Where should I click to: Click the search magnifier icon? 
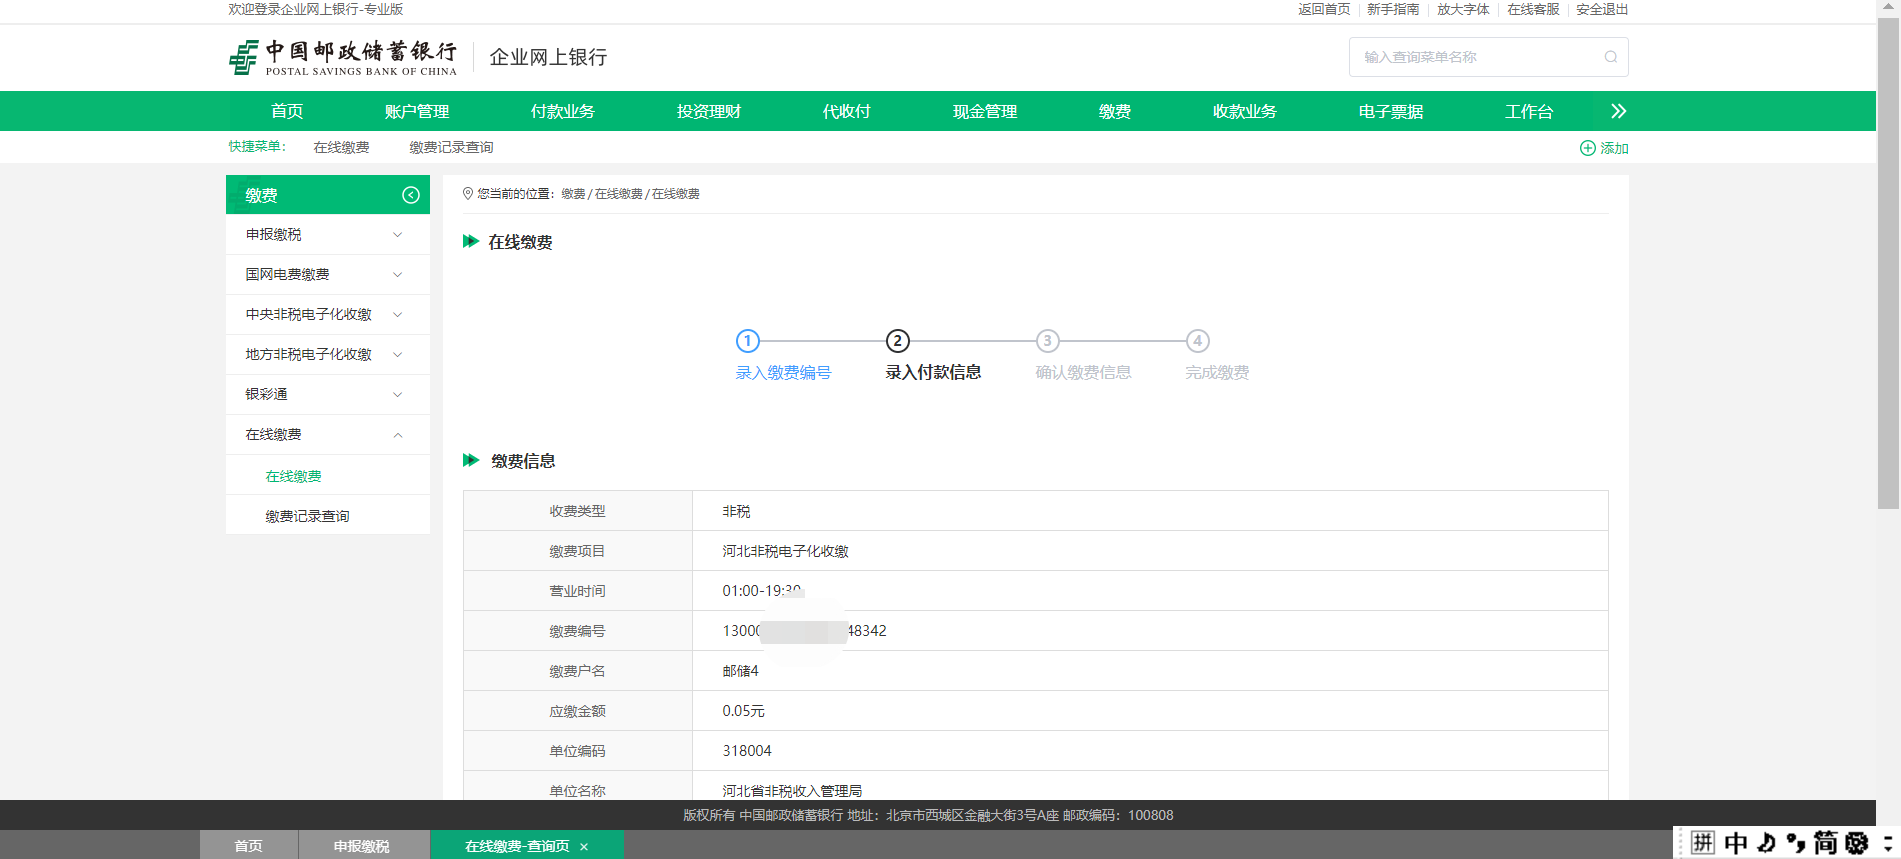(1610, 57)
